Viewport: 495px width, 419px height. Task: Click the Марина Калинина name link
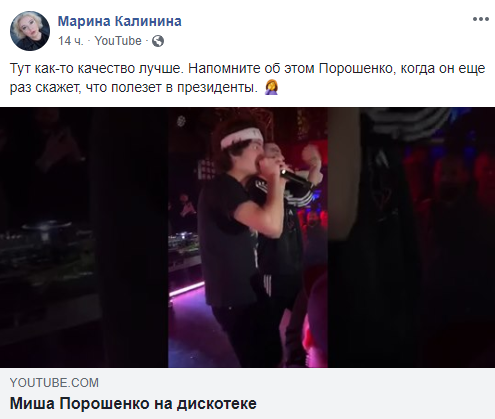[x=120, y=21]
